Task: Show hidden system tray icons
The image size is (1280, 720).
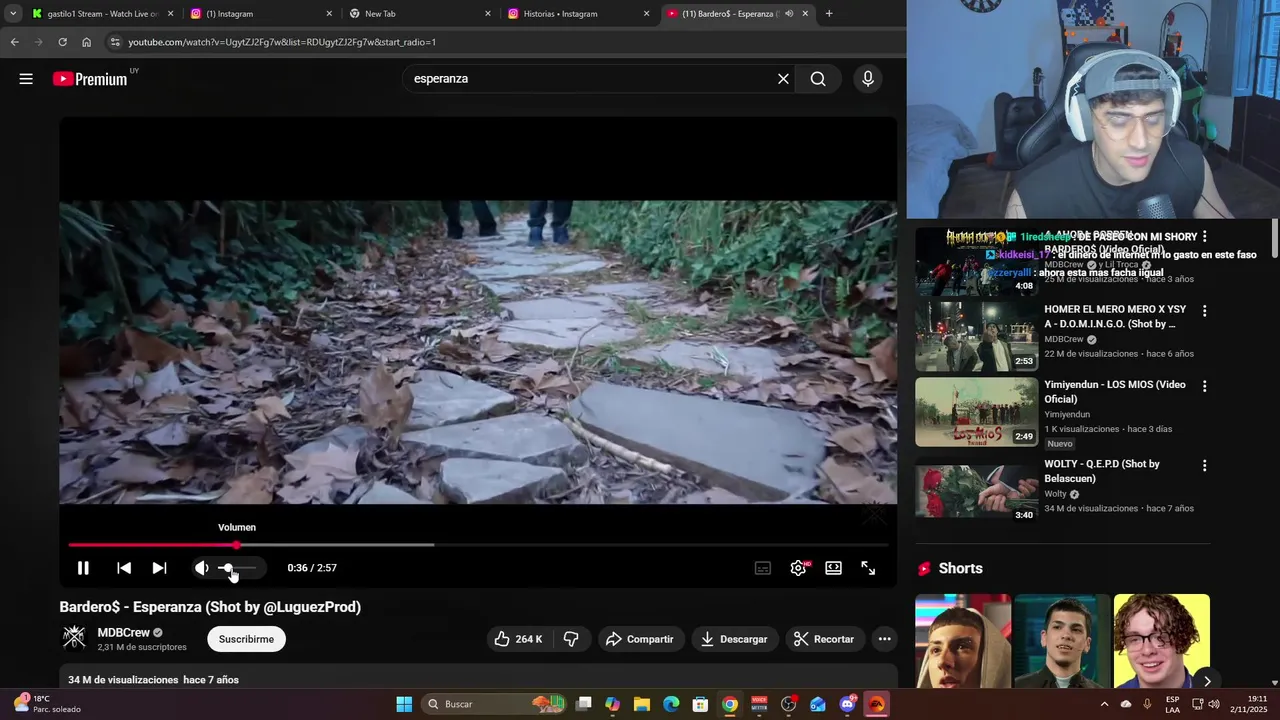Action: (1104, 704)
